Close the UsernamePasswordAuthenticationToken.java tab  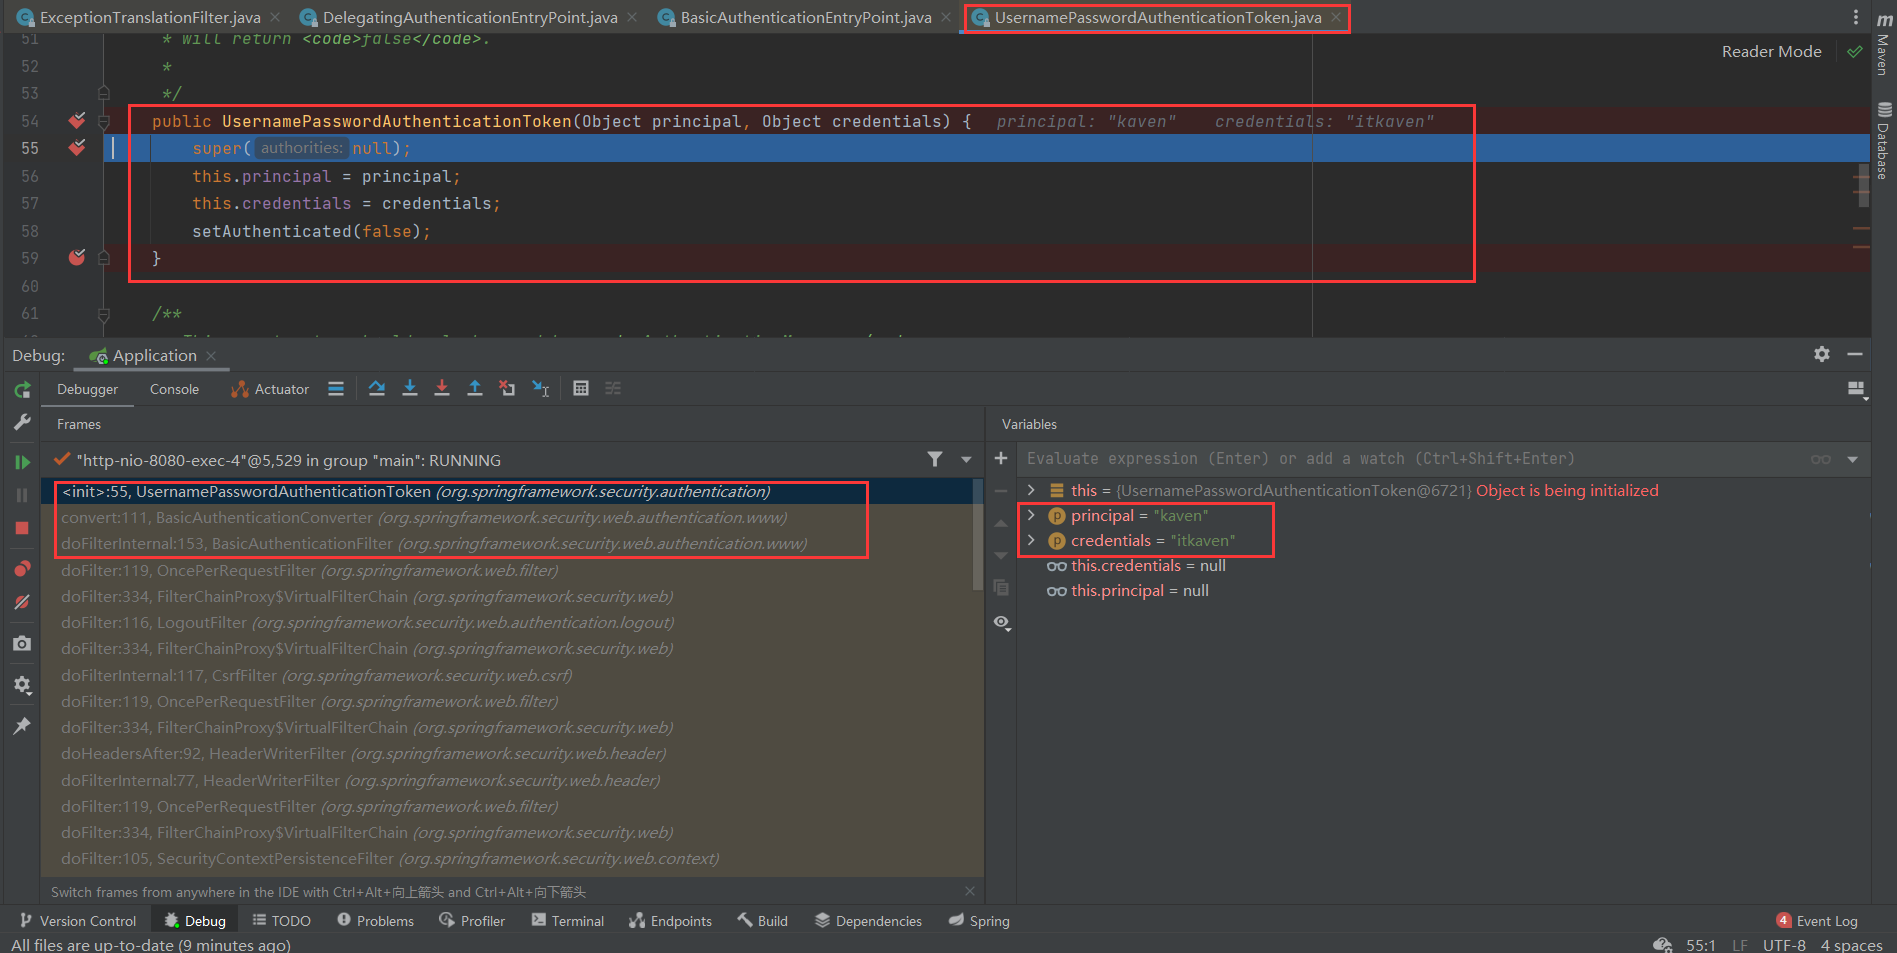(x=1336, y=17)
